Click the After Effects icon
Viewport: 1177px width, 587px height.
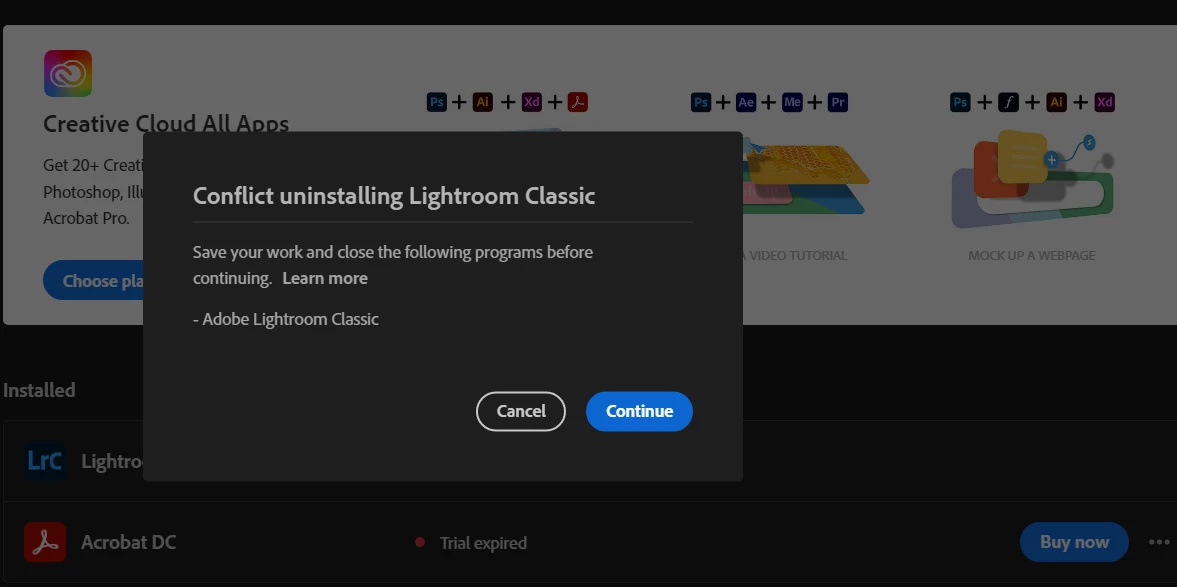(x=745, y=102)
